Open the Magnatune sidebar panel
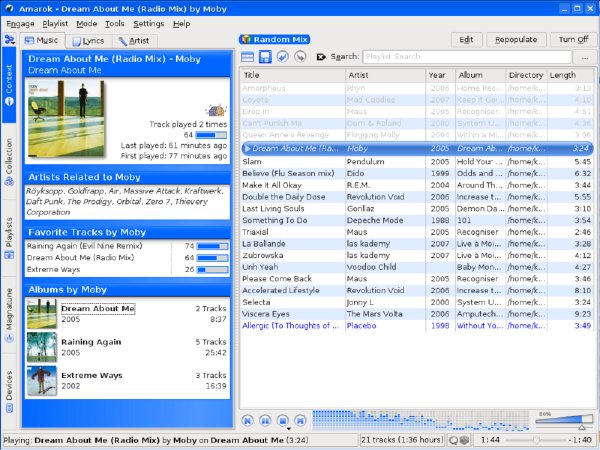The image size is (600, 450). 9,315
